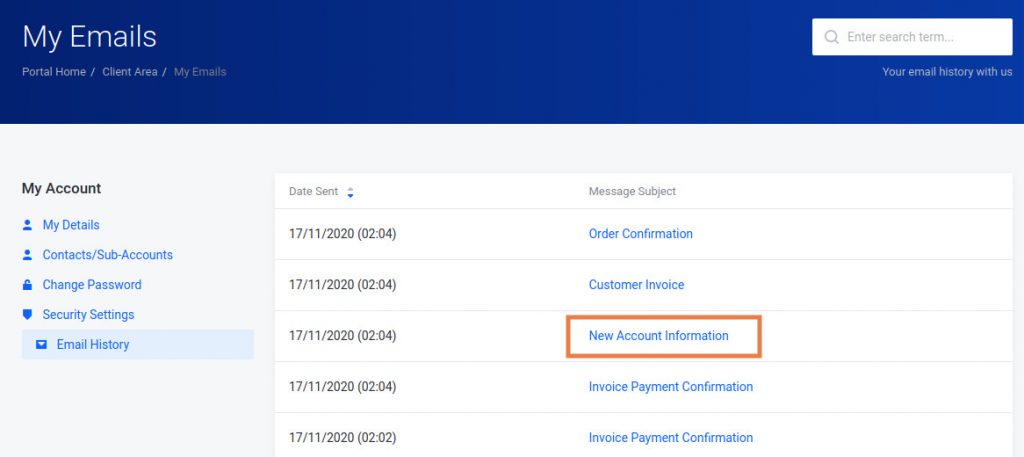Open Change Password page
This screenshot has width=1024, height=457.
click(x=92, y=285)
